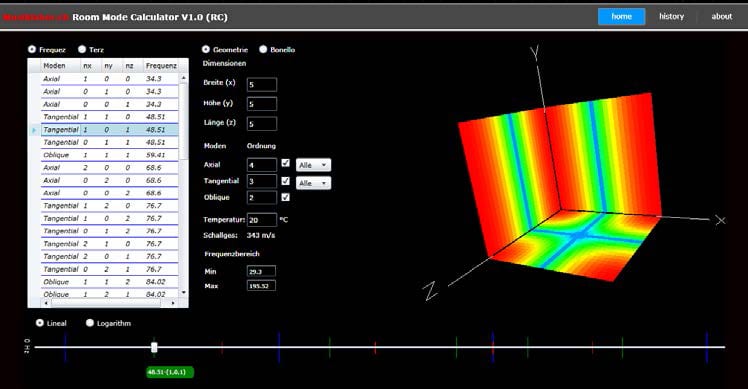Edit the Tangential order field
Screen dimensions: 748x389
click(262, 181)
